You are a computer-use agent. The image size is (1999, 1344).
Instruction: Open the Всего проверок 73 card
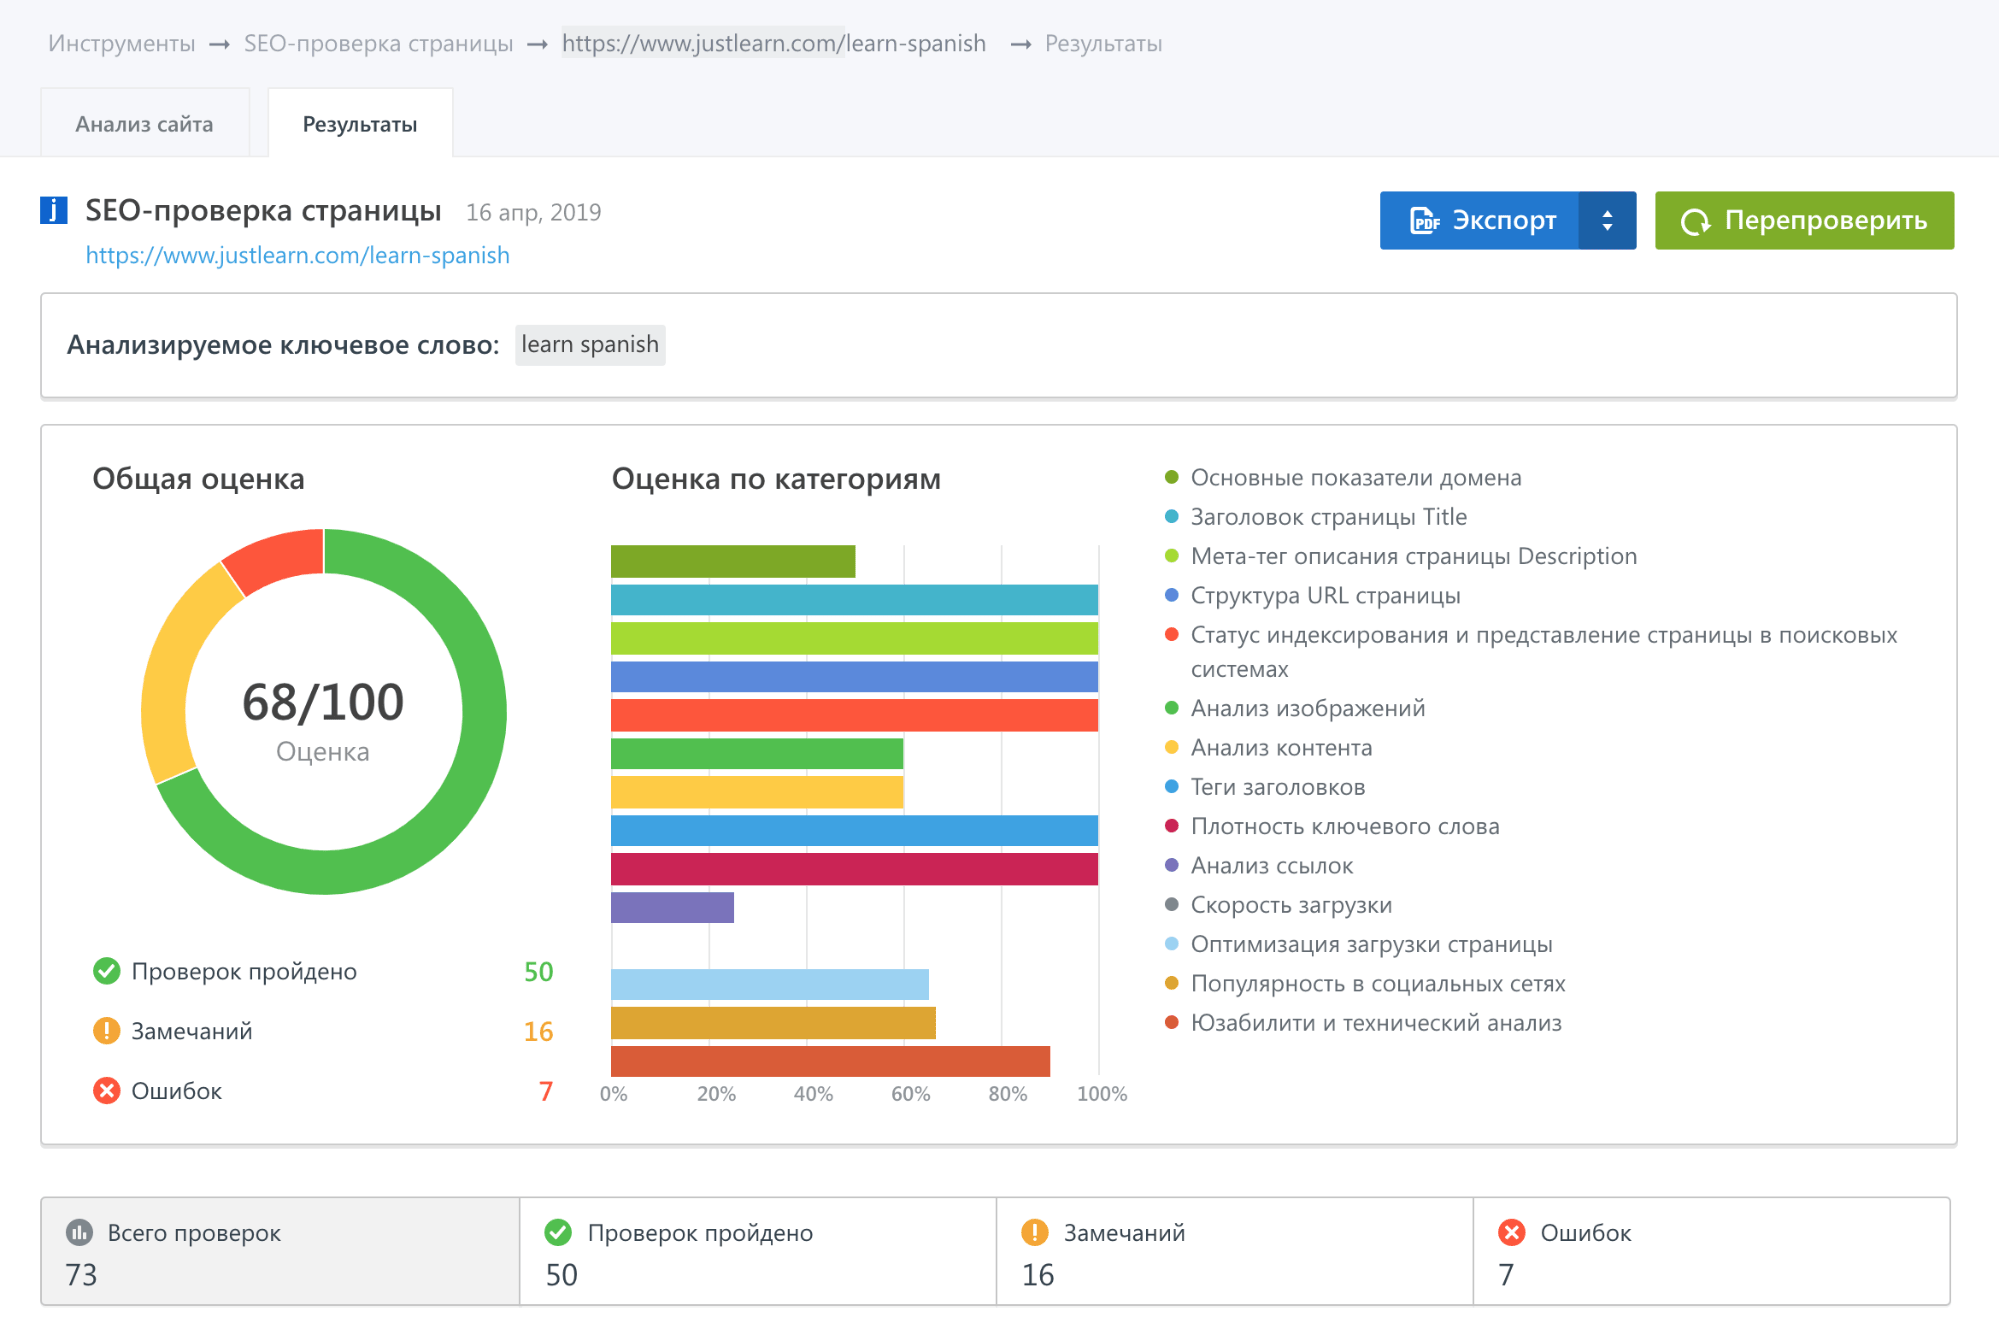pyautogui.click(x=280, y=1252)
